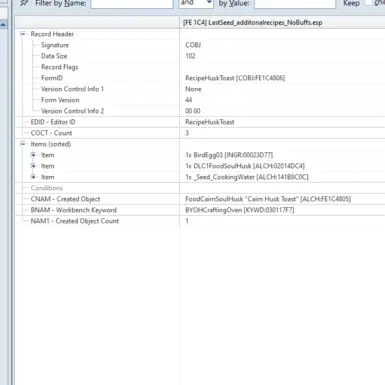The image size is (385, 385).
Task: Toggle the Keep checkbox
Action: (368, 3)
